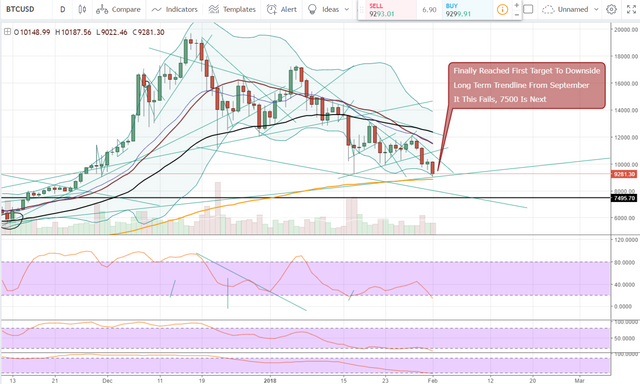640x384 pixels.
Task: Click the cloud save layout icon
Action: 548,9
